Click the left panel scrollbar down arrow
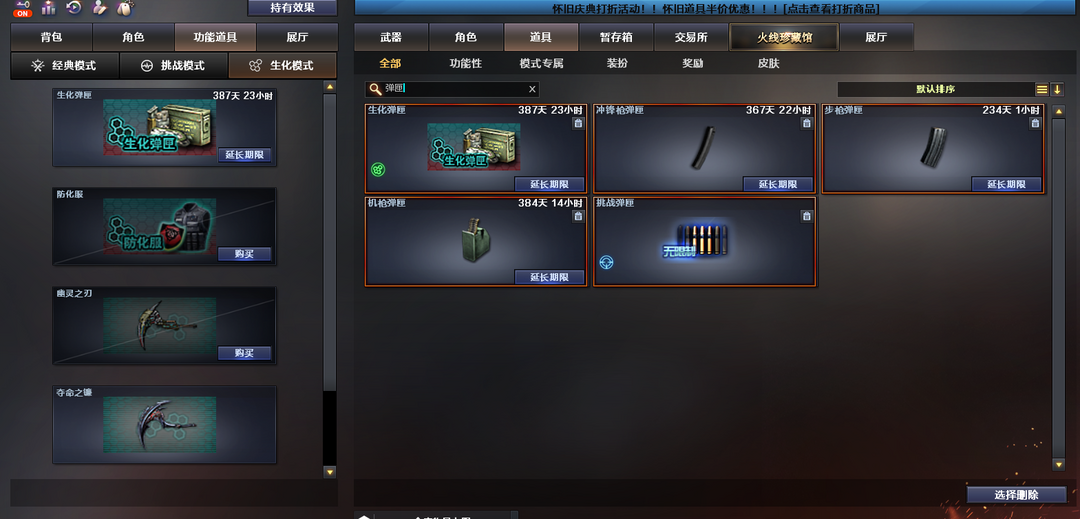This screenshot has width=1080, height=519. point(329,472)
